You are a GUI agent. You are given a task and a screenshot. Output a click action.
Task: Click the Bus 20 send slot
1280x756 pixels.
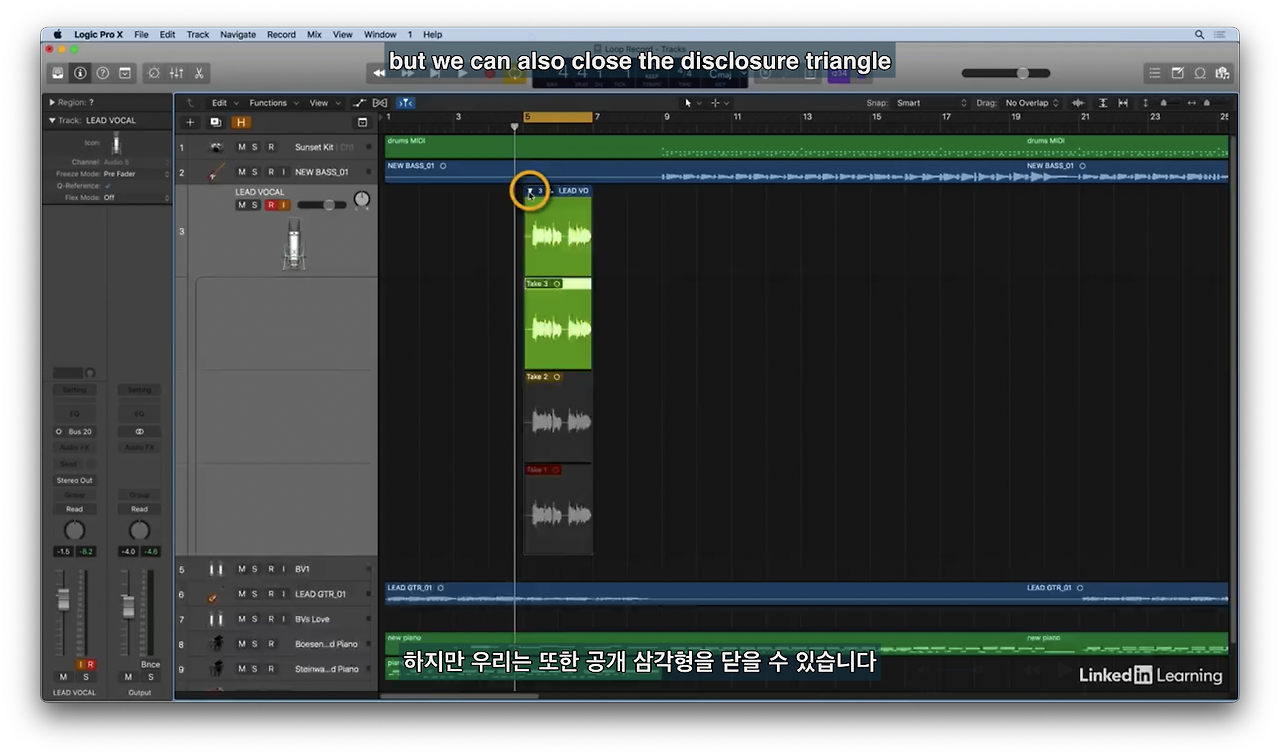(75, 432)
